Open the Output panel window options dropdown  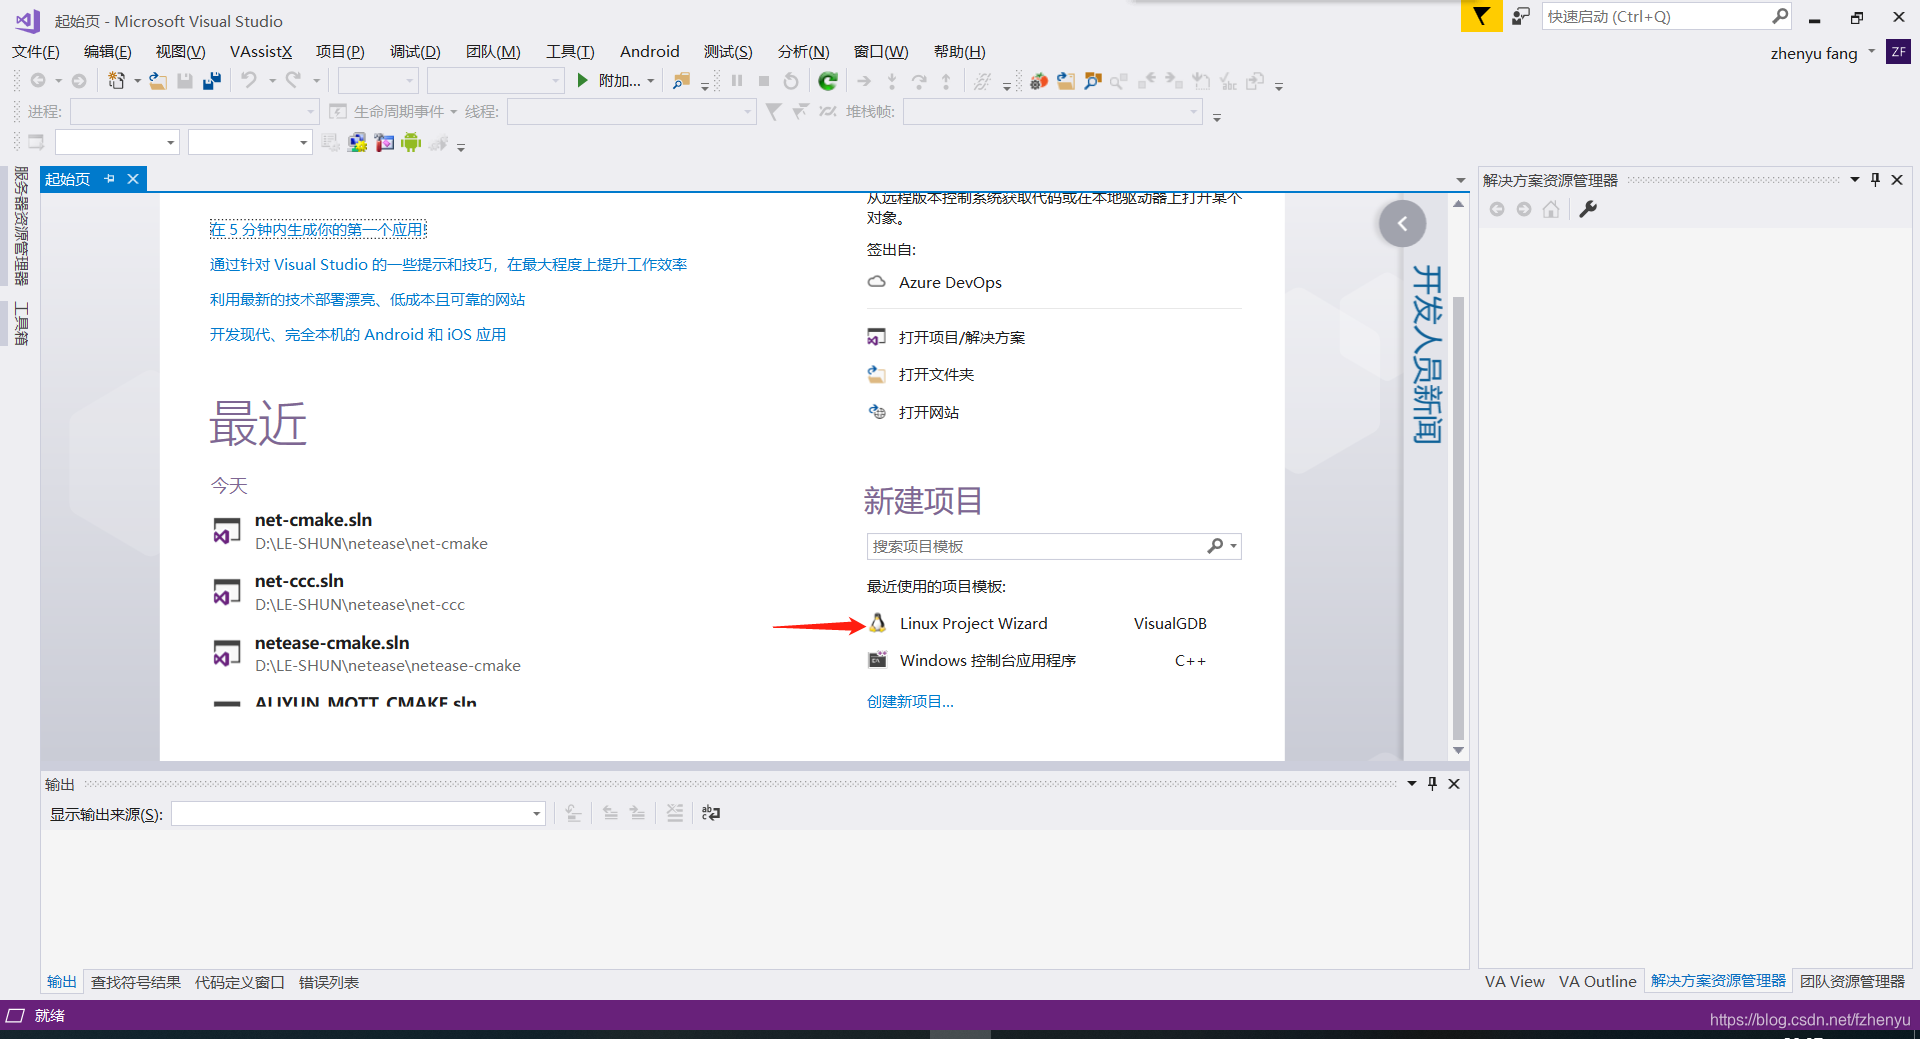pyautogui.click(x=1412, y=784)
